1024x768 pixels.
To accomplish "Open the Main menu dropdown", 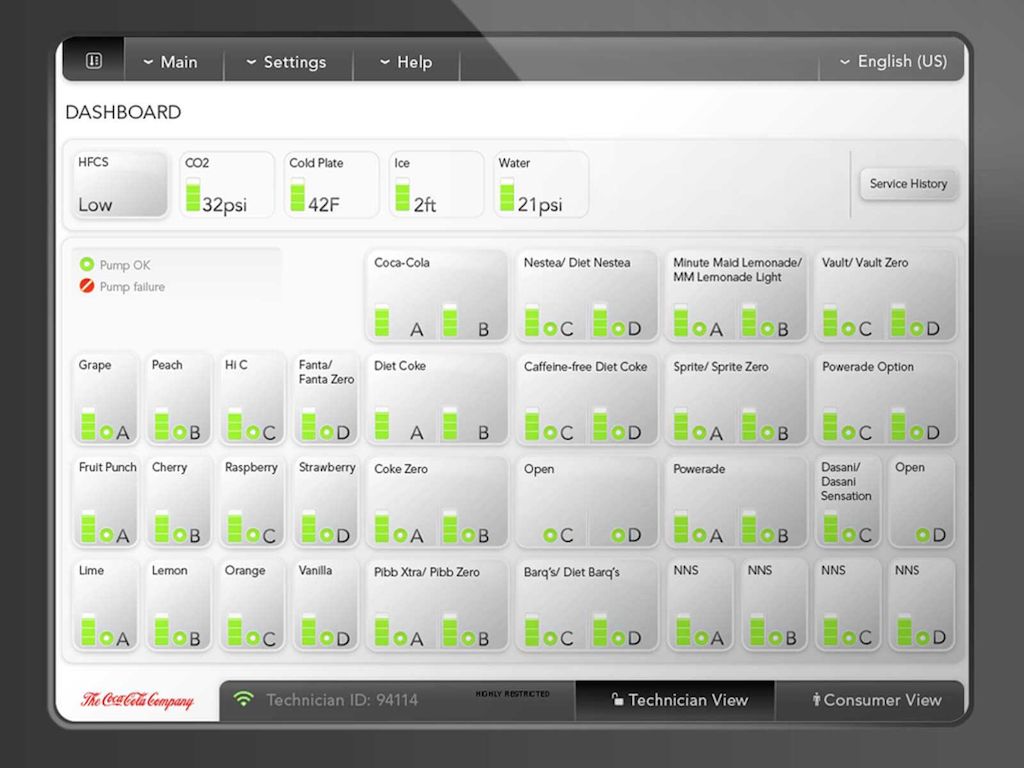I will pyautogui.click(x=172, y=61).
